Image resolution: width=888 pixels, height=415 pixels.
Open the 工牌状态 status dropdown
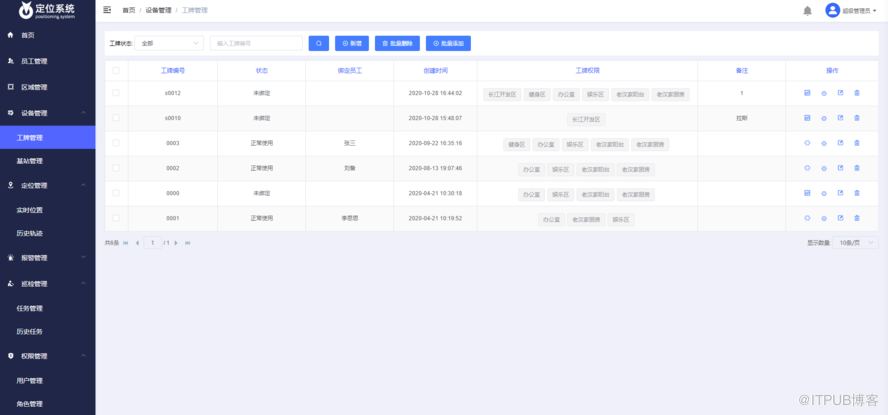(x=171, y=44)
